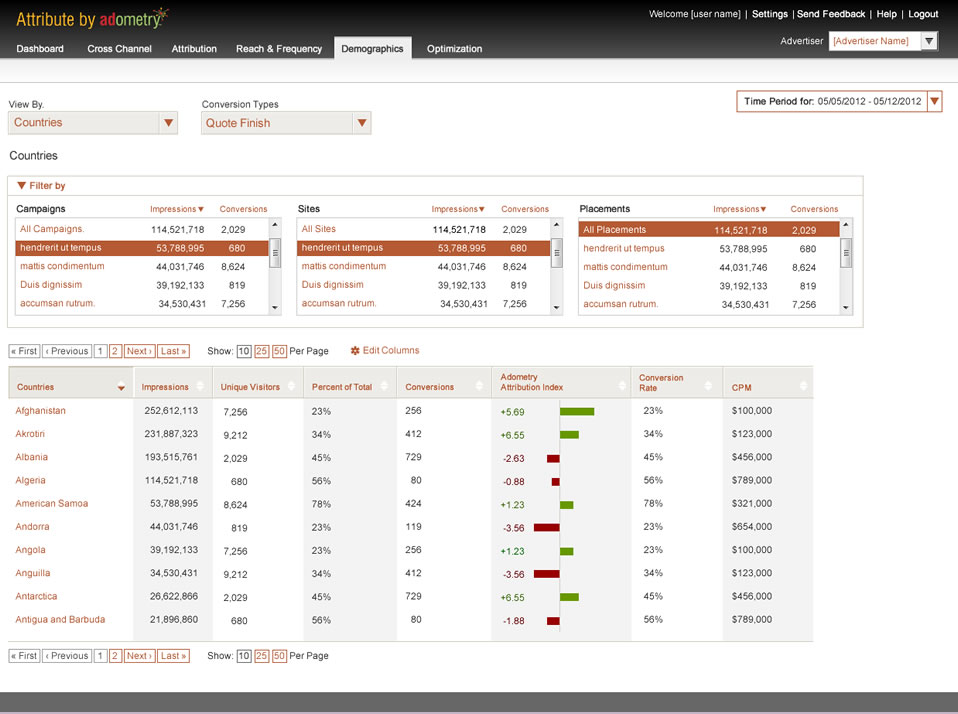This screenshot has height=714, width=958.
Task: Sort Placements by Impressions header
Action: pyautogui.click(x=740, y=209)
